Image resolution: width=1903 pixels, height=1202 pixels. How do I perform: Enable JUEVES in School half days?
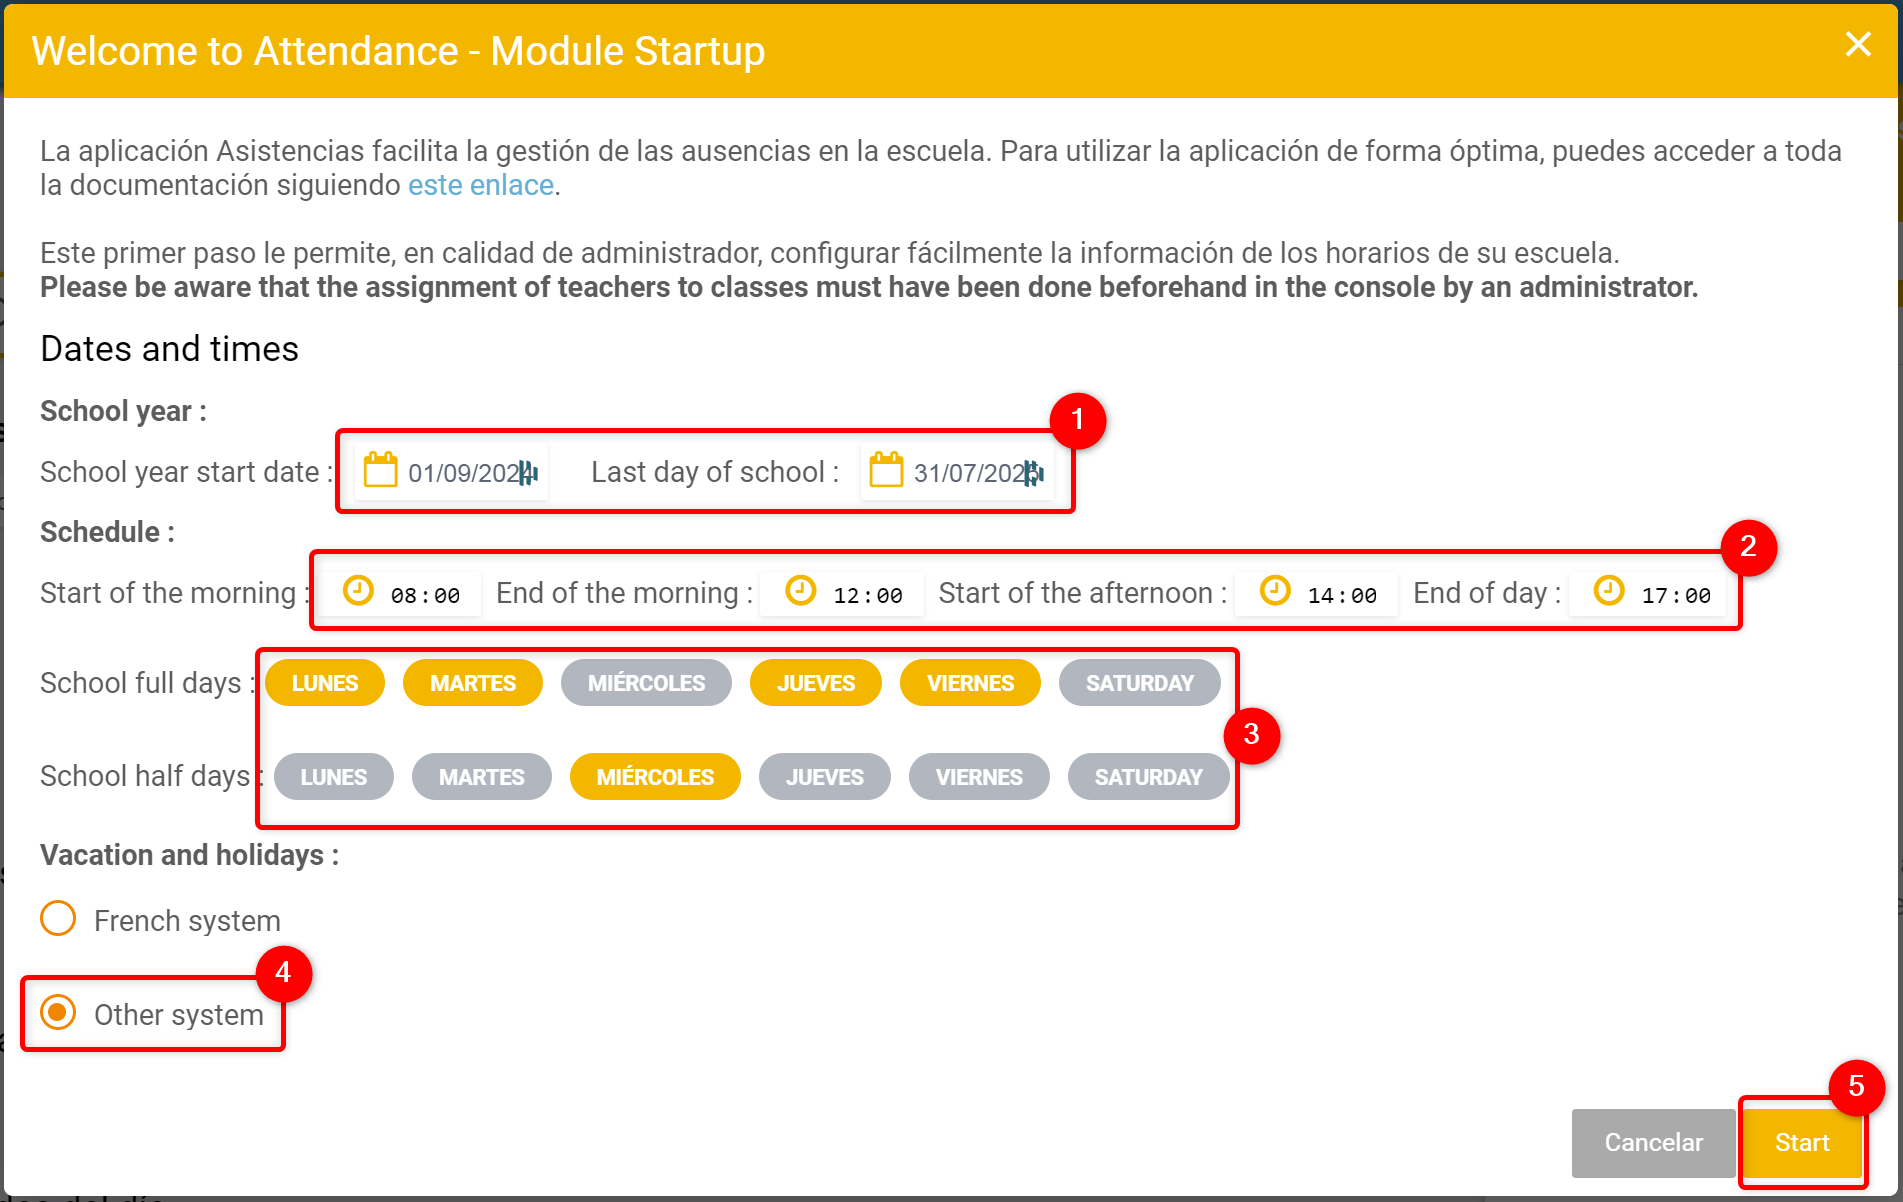click(824, 777)
